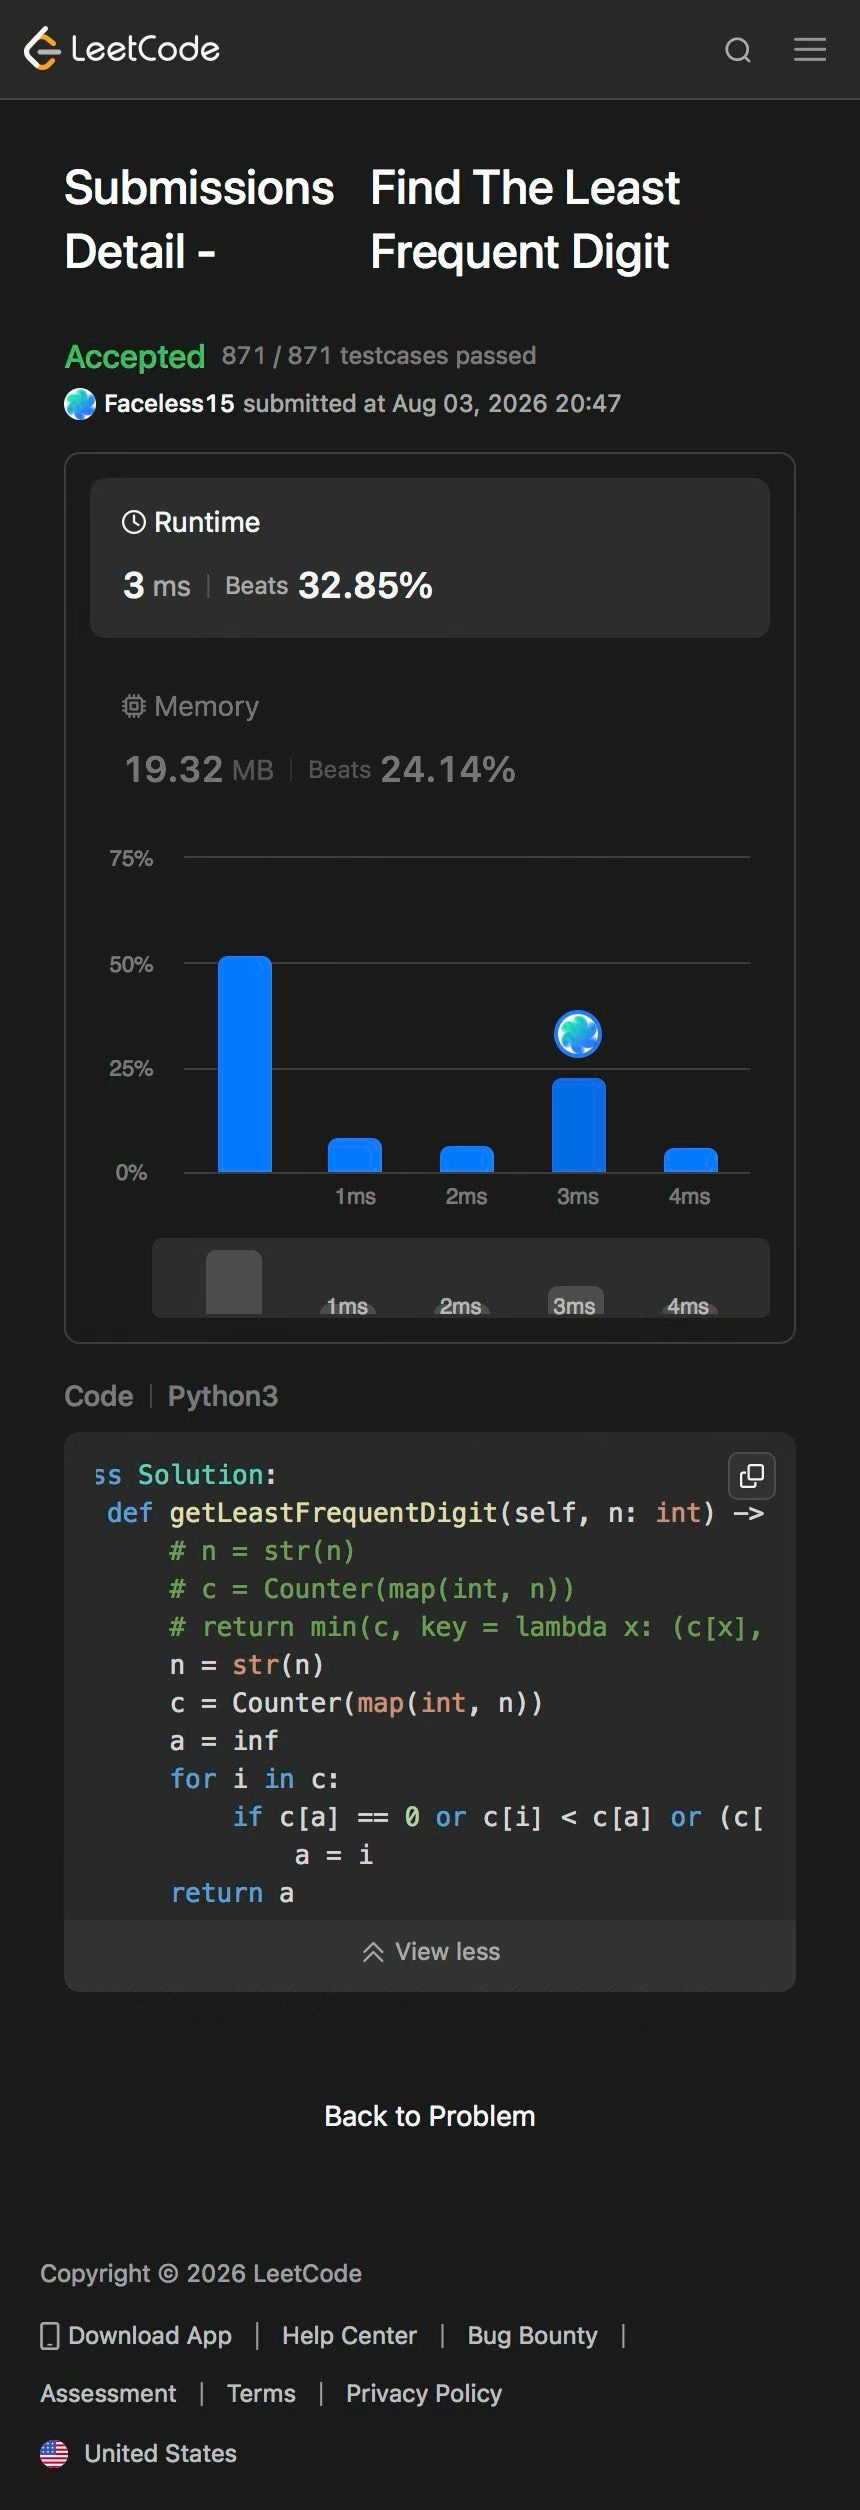Screen dimensions: 860x2510
Task: Click the LeetCode logo
Action: pos(122,48)
